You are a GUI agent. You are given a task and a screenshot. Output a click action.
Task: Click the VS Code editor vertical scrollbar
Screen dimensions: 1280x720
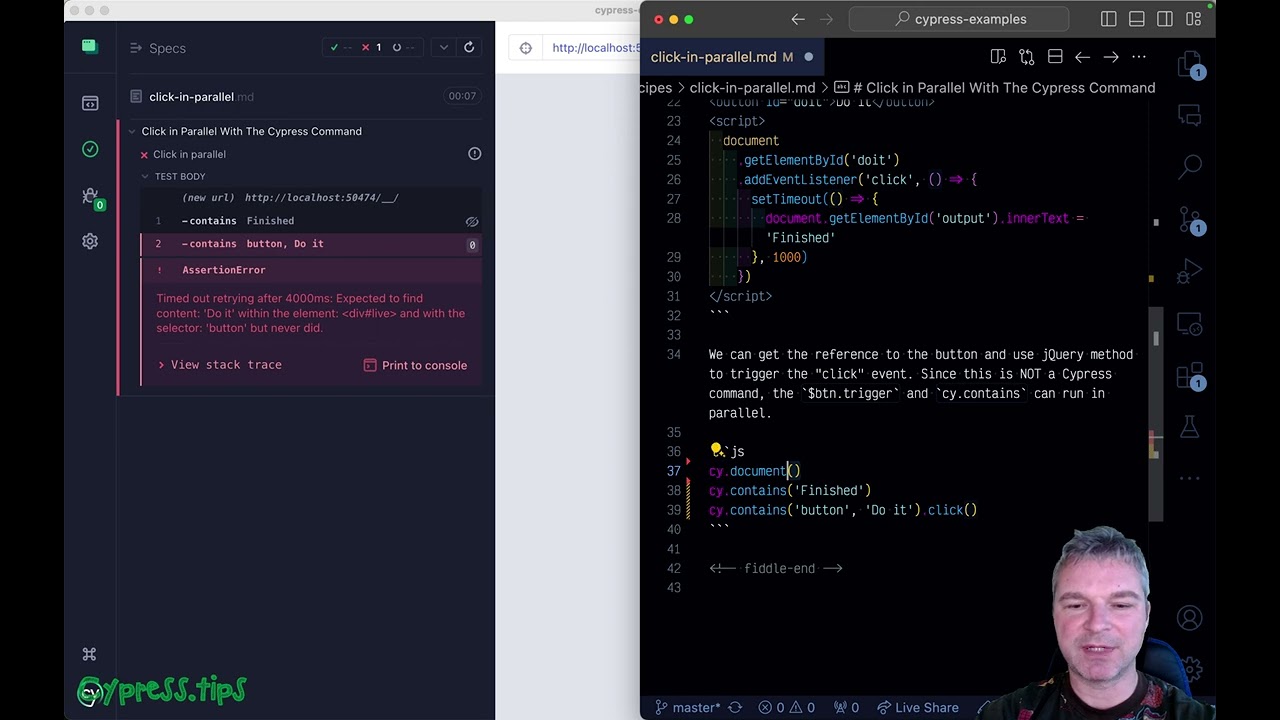click(x=1155, y=413)
